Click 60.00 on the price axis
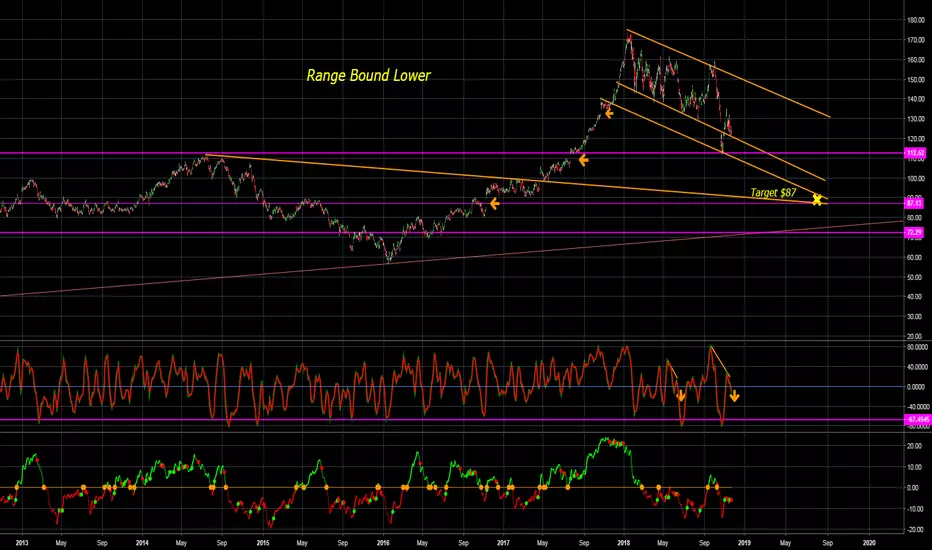 pyautogui.click(x=915, y=257)
